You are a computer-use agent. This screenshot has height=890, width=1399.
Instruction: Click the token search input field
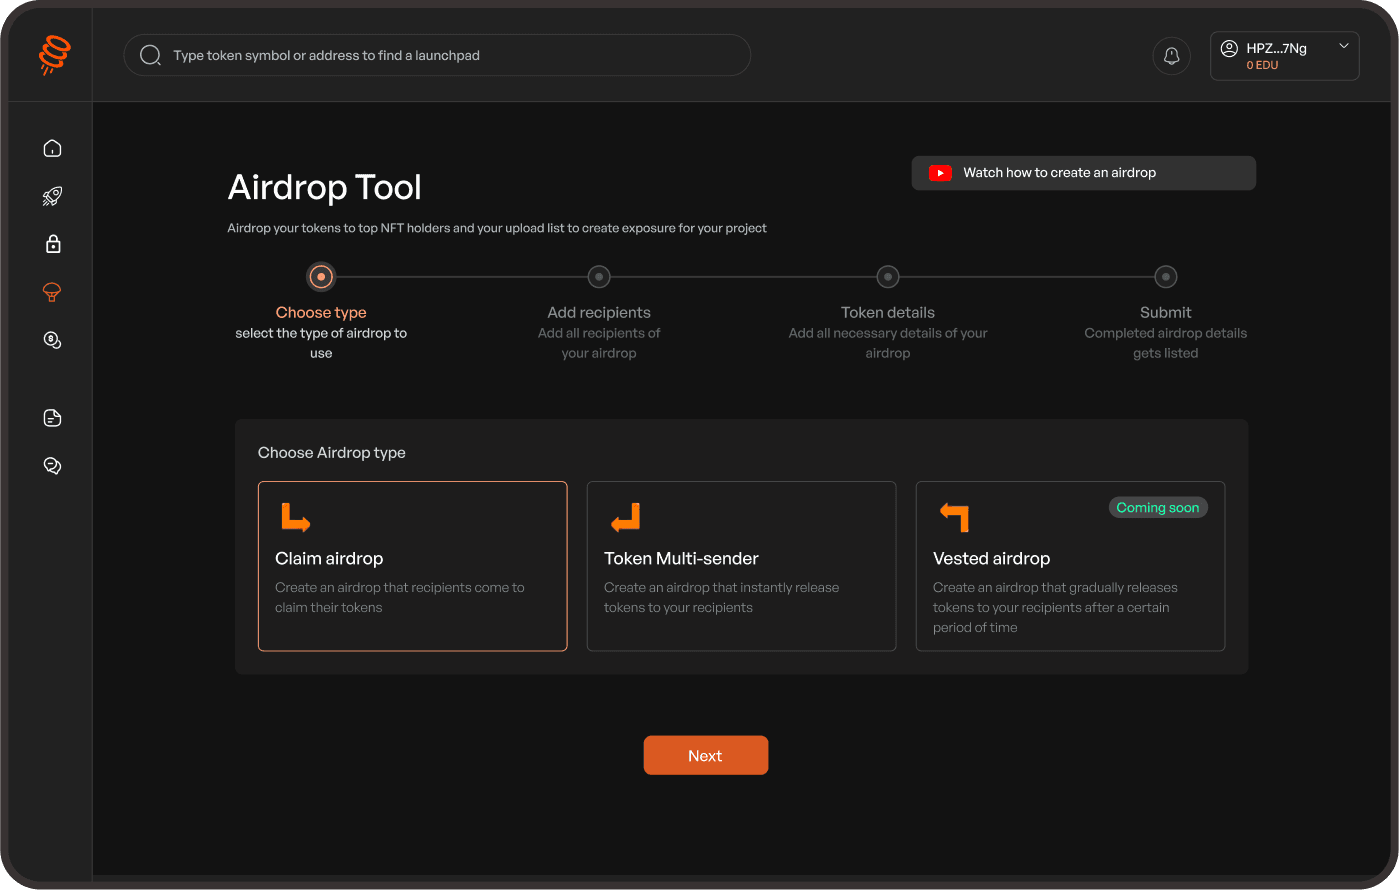pos(437,55)
